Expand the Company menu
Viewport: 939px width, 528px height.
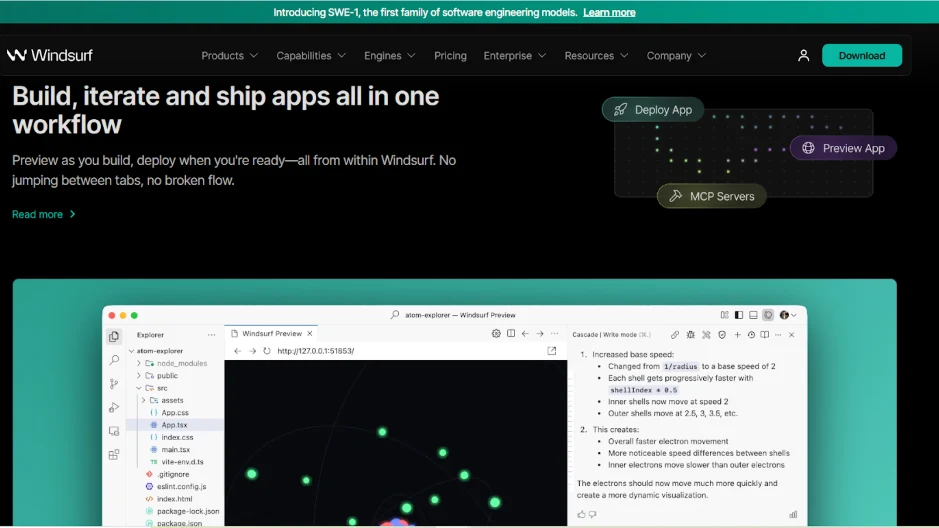[676, 56]
